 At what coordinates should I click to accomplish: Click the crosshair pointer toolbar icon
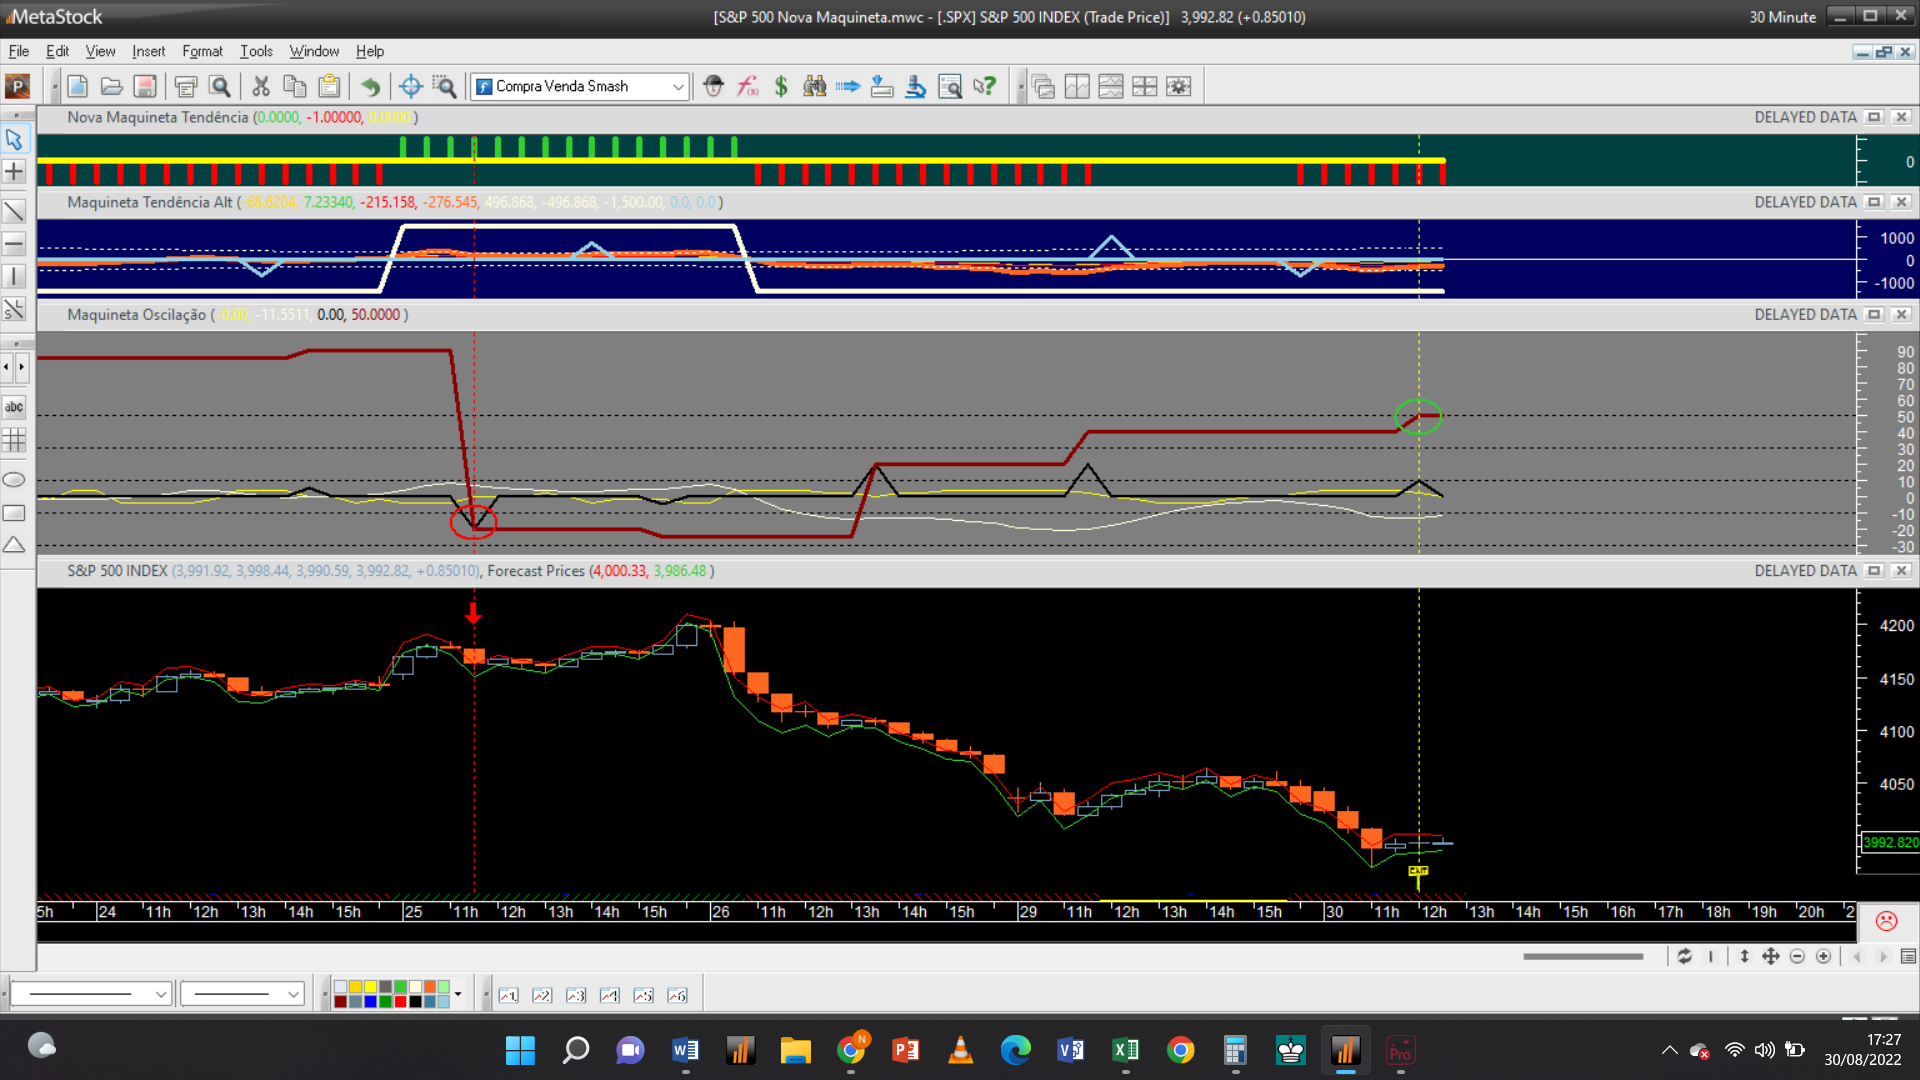pos(410,86)
